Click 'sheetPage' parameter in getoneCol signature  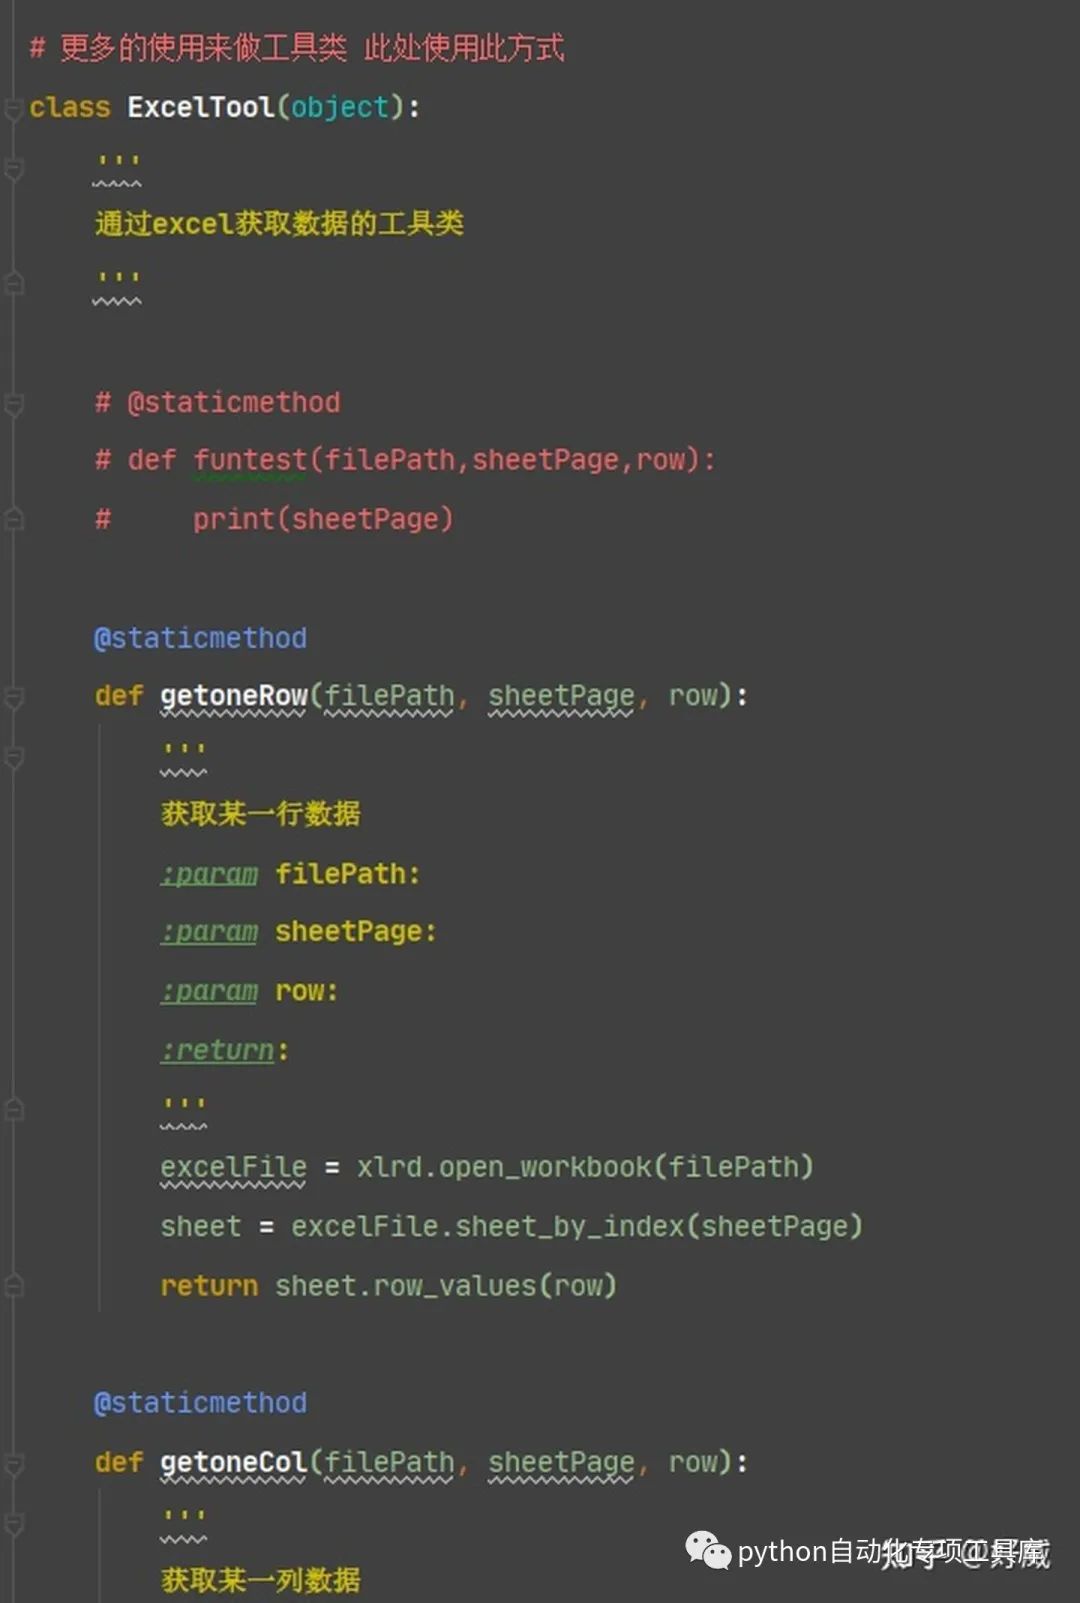(561, 1462)
